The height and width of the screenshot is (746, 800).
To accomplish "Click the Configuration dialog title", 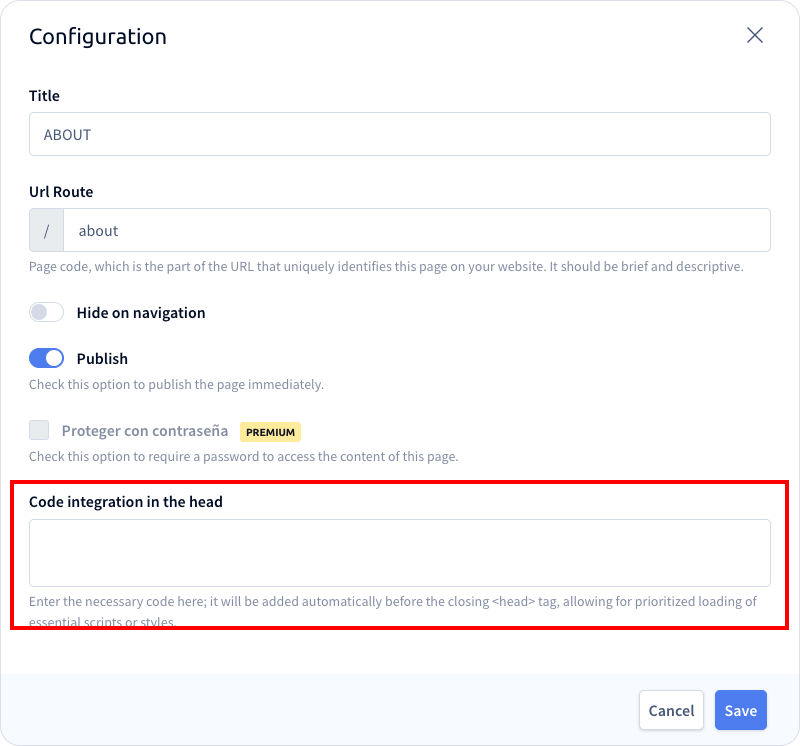I will [x=97, y=36].
